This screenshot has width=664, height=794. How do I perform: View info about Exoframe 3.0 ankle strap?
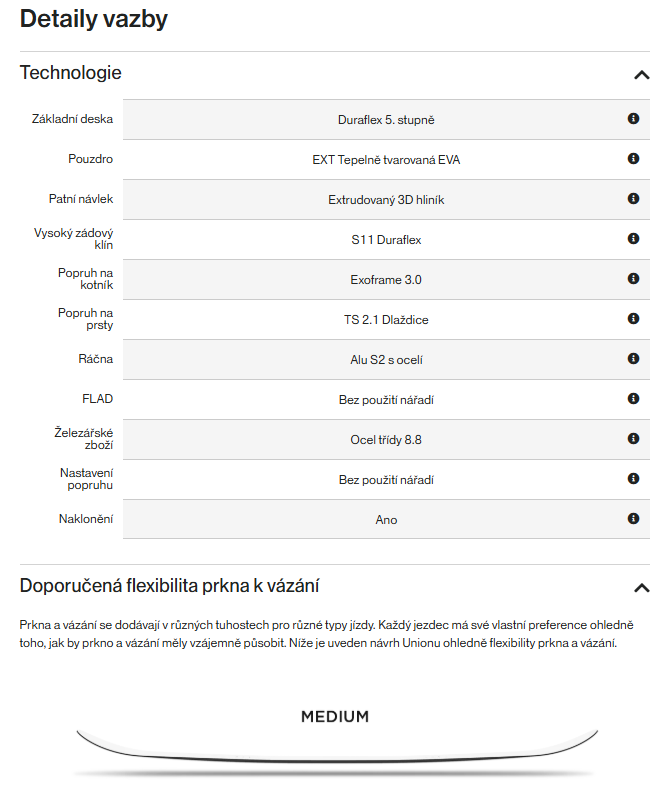[633, 279]
